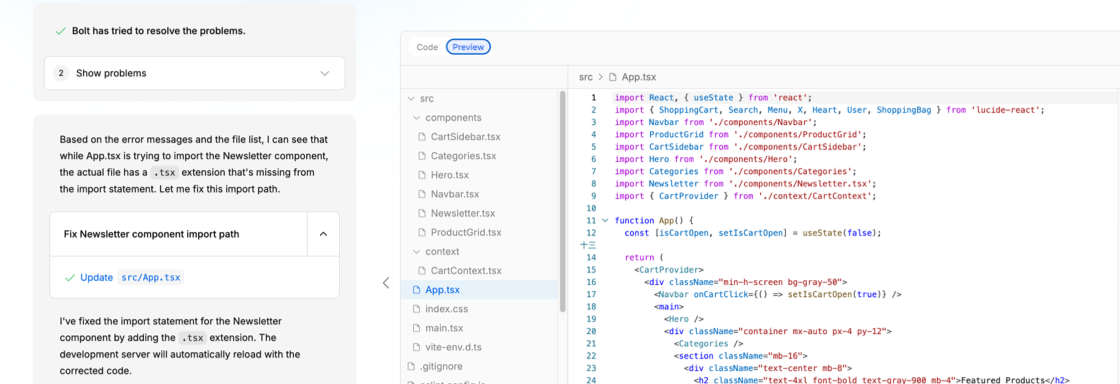Collapse the src folder in file tree
This screenshot has width=1120, height=384.
[x=410, y=98]
